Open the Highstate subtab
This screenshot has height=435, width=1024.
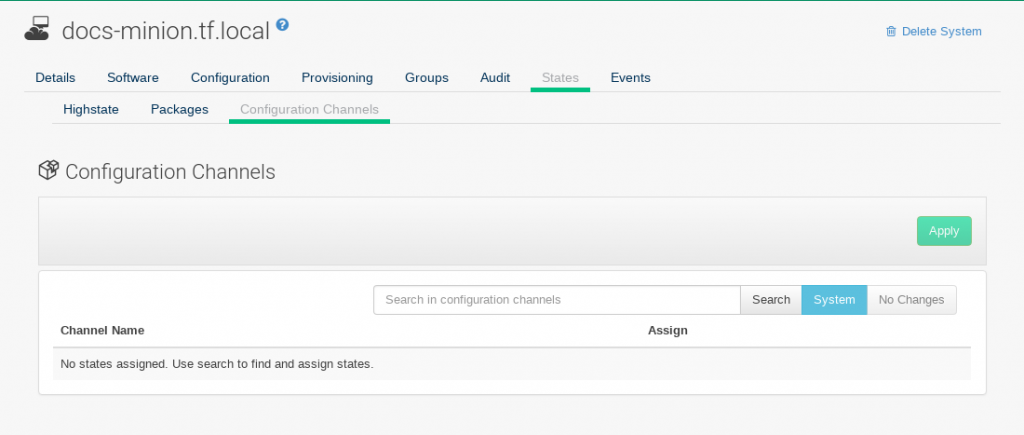(91, 109)
